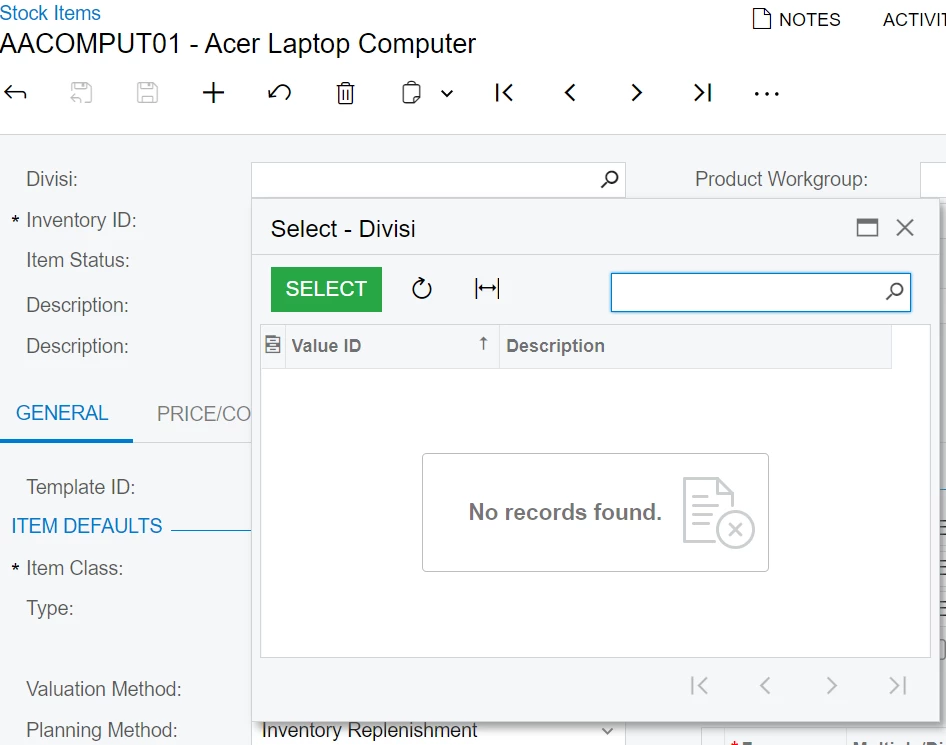The image size is (946, 745).
Task: Close the Select - Divisi dialog
Action: point(905,228)
